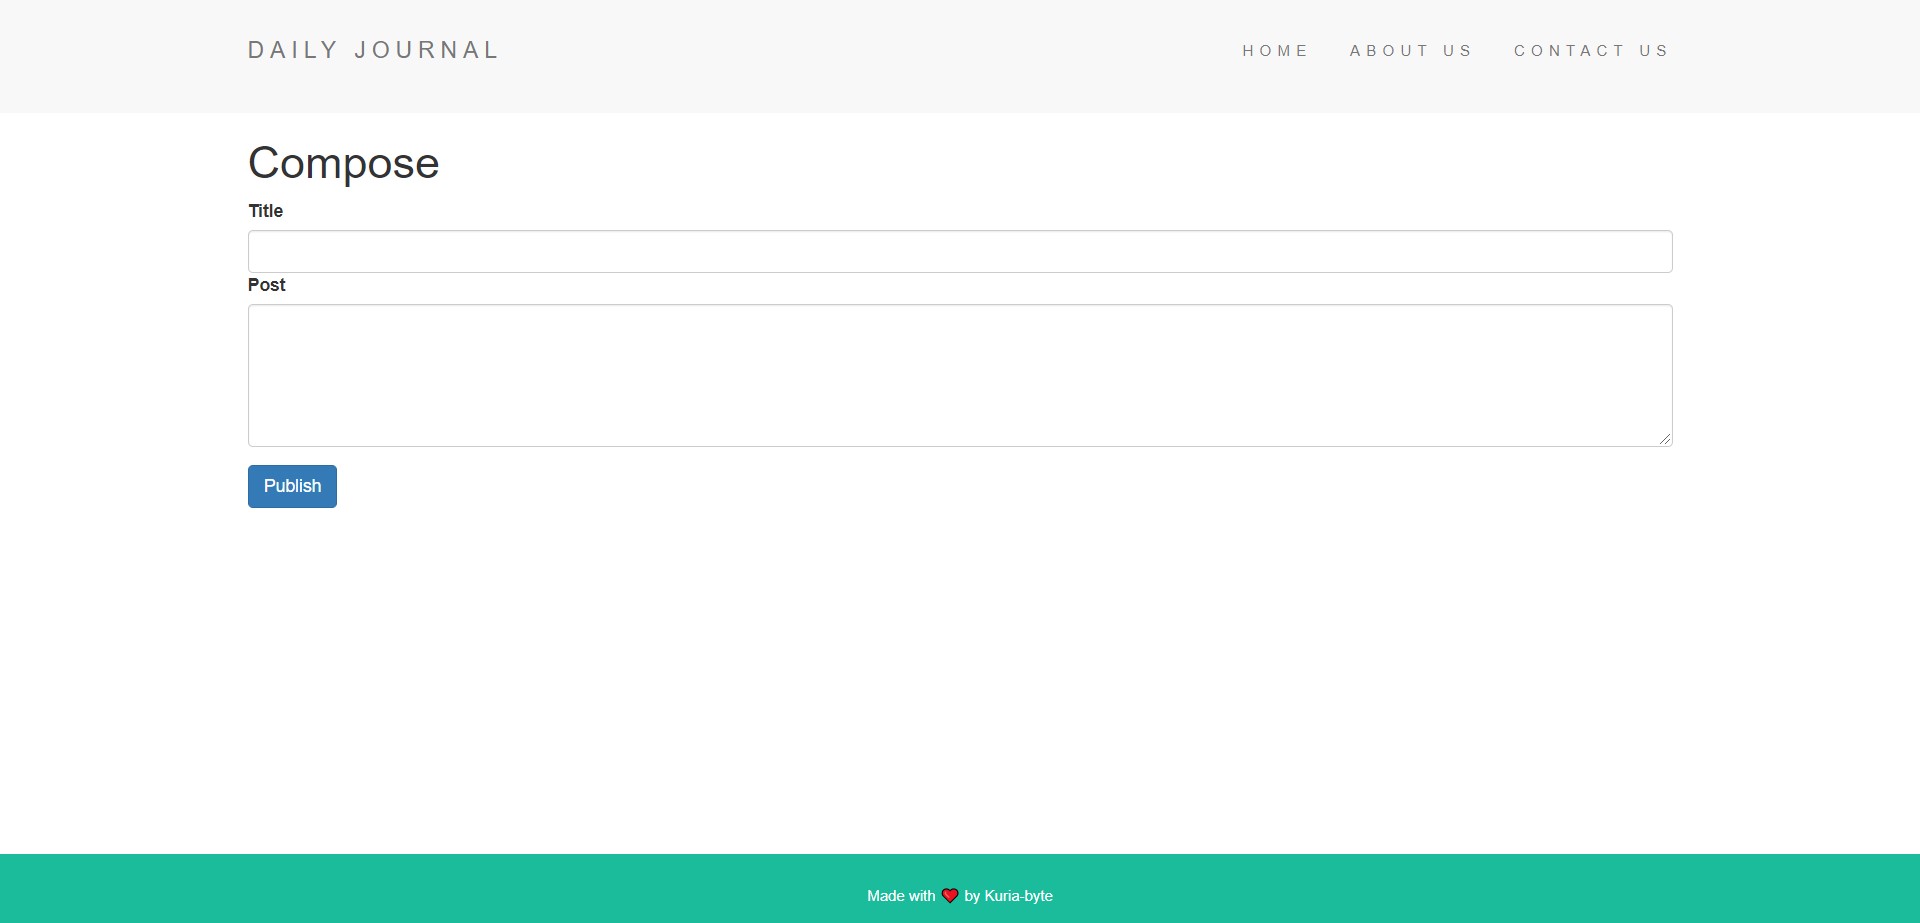This screenshot has width=1920, height=923.
Task: Click the red heart icon in the footer
Action: point(948,895)
